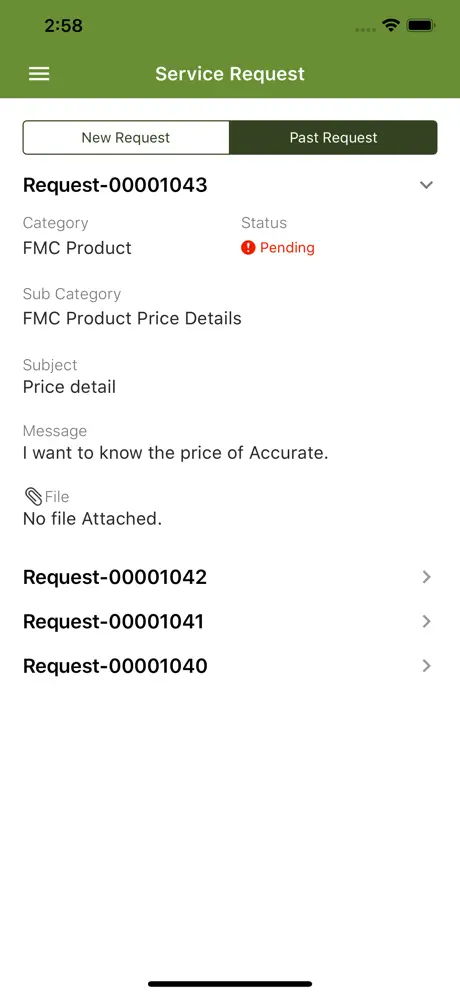Tap the Service Request header title

tap(230, 74)
